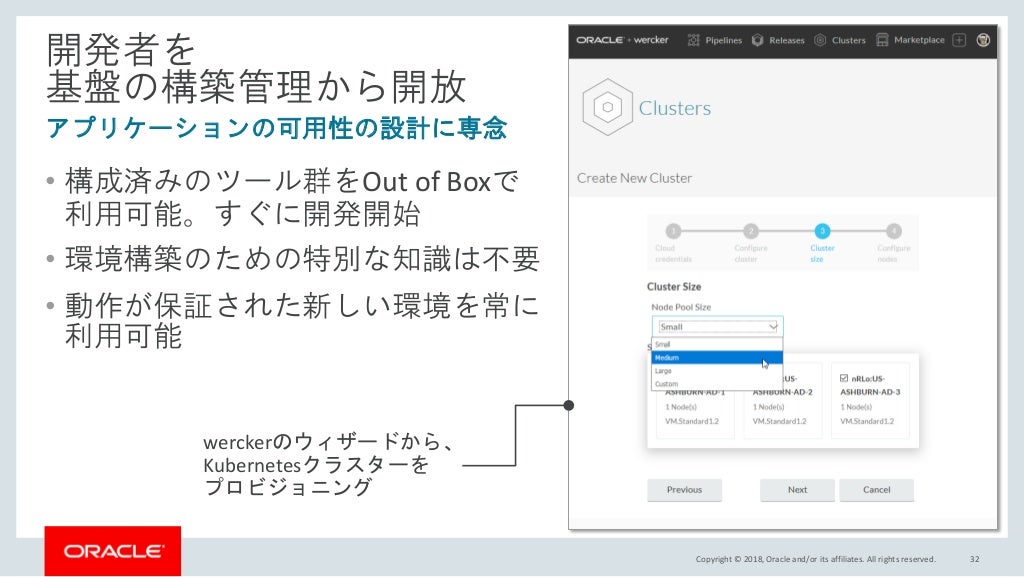Click the Previous button
Image resolution: width=1024 pixels, height=577 pixels.
(684, 490)
